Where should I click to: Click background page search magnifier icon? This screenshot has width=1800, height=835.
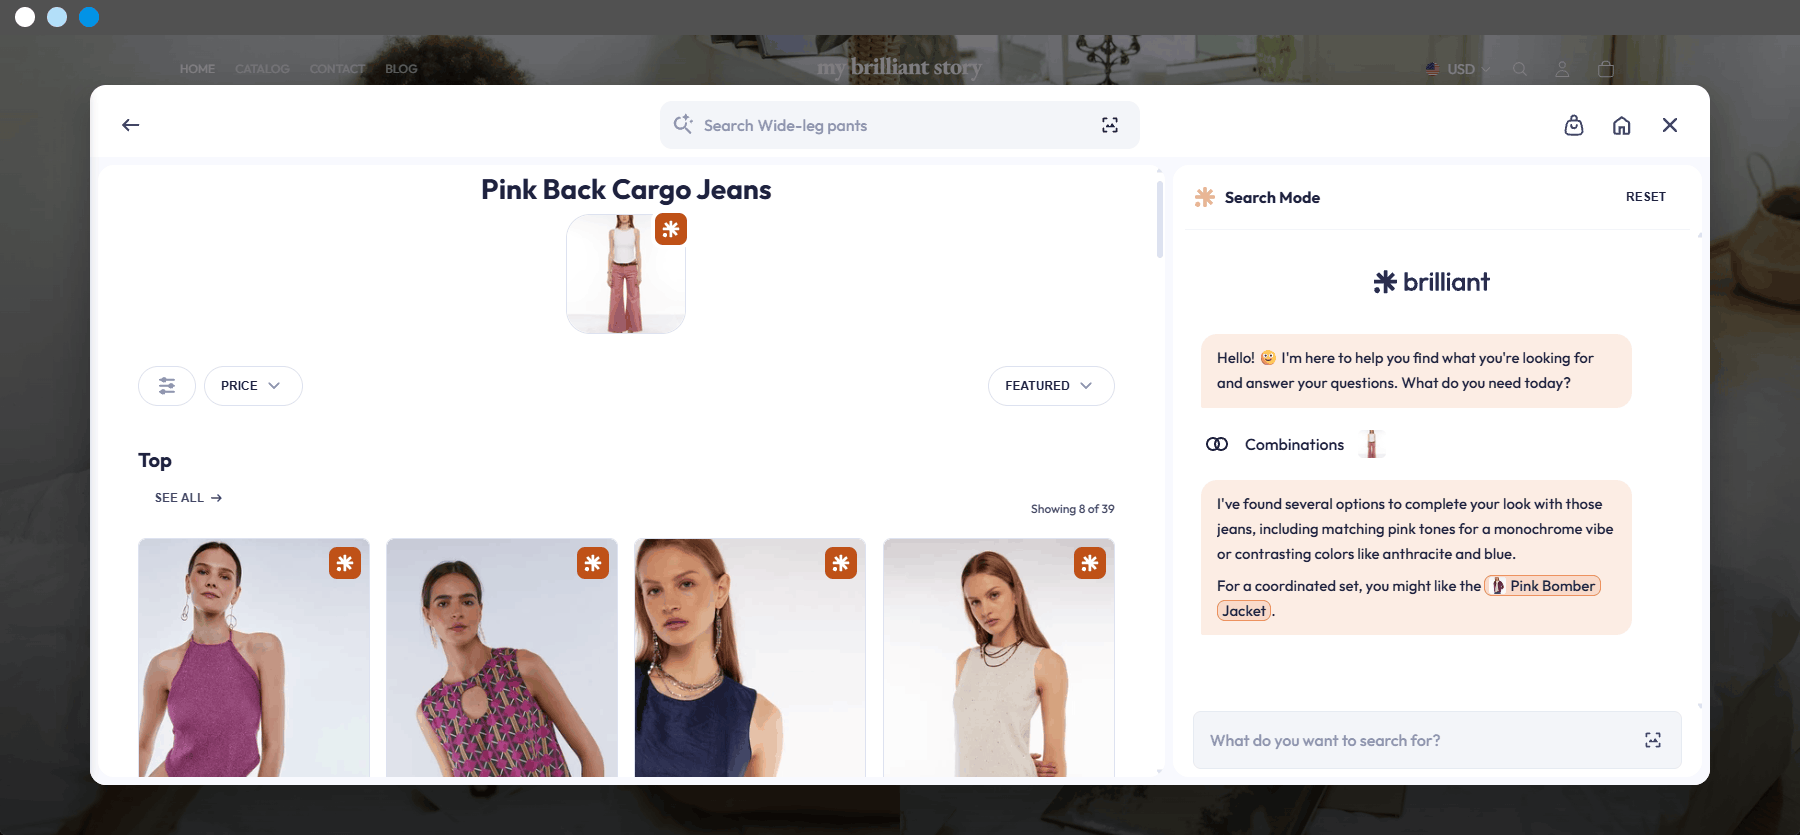1520,69
